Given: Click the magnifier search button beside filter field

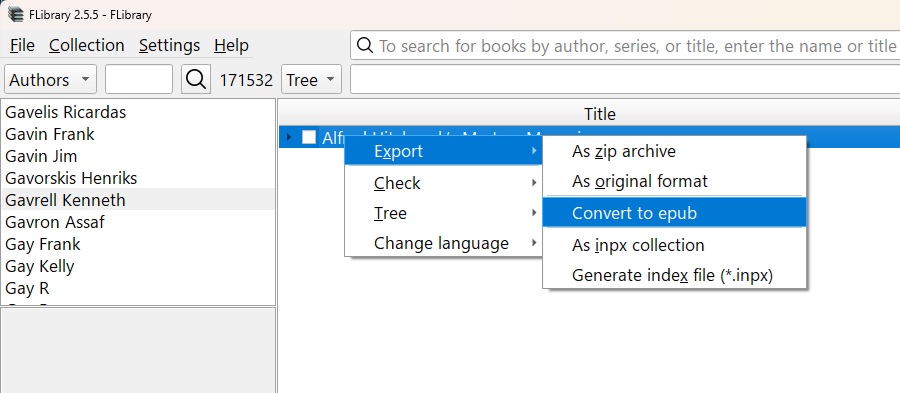Looking at the screenshot, I should [x=196, y=79].
